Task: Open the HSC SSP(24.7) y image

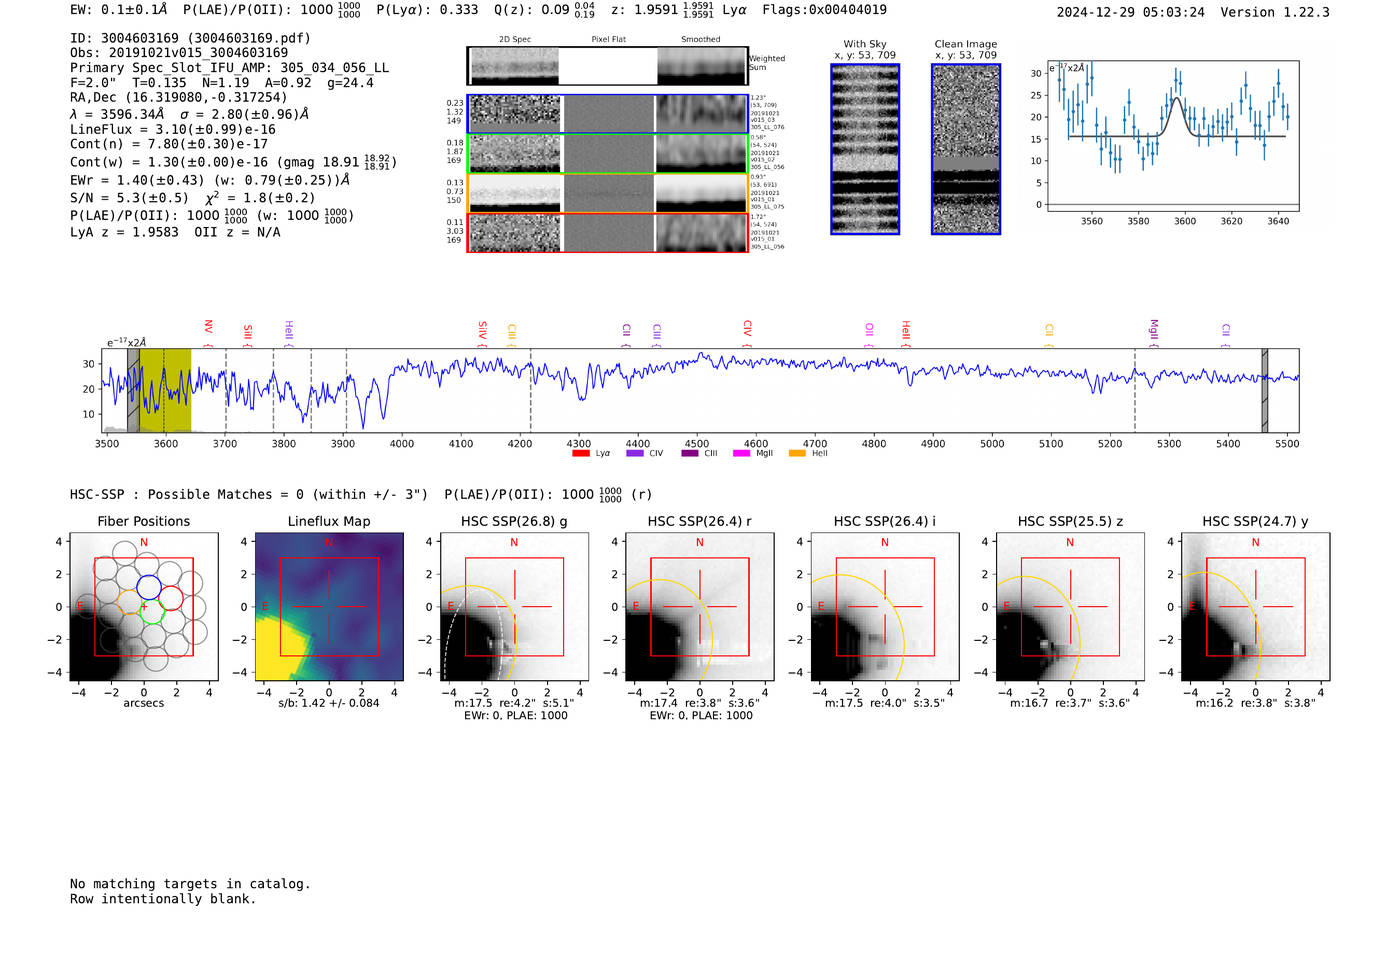Action: tap(1256, 606)
